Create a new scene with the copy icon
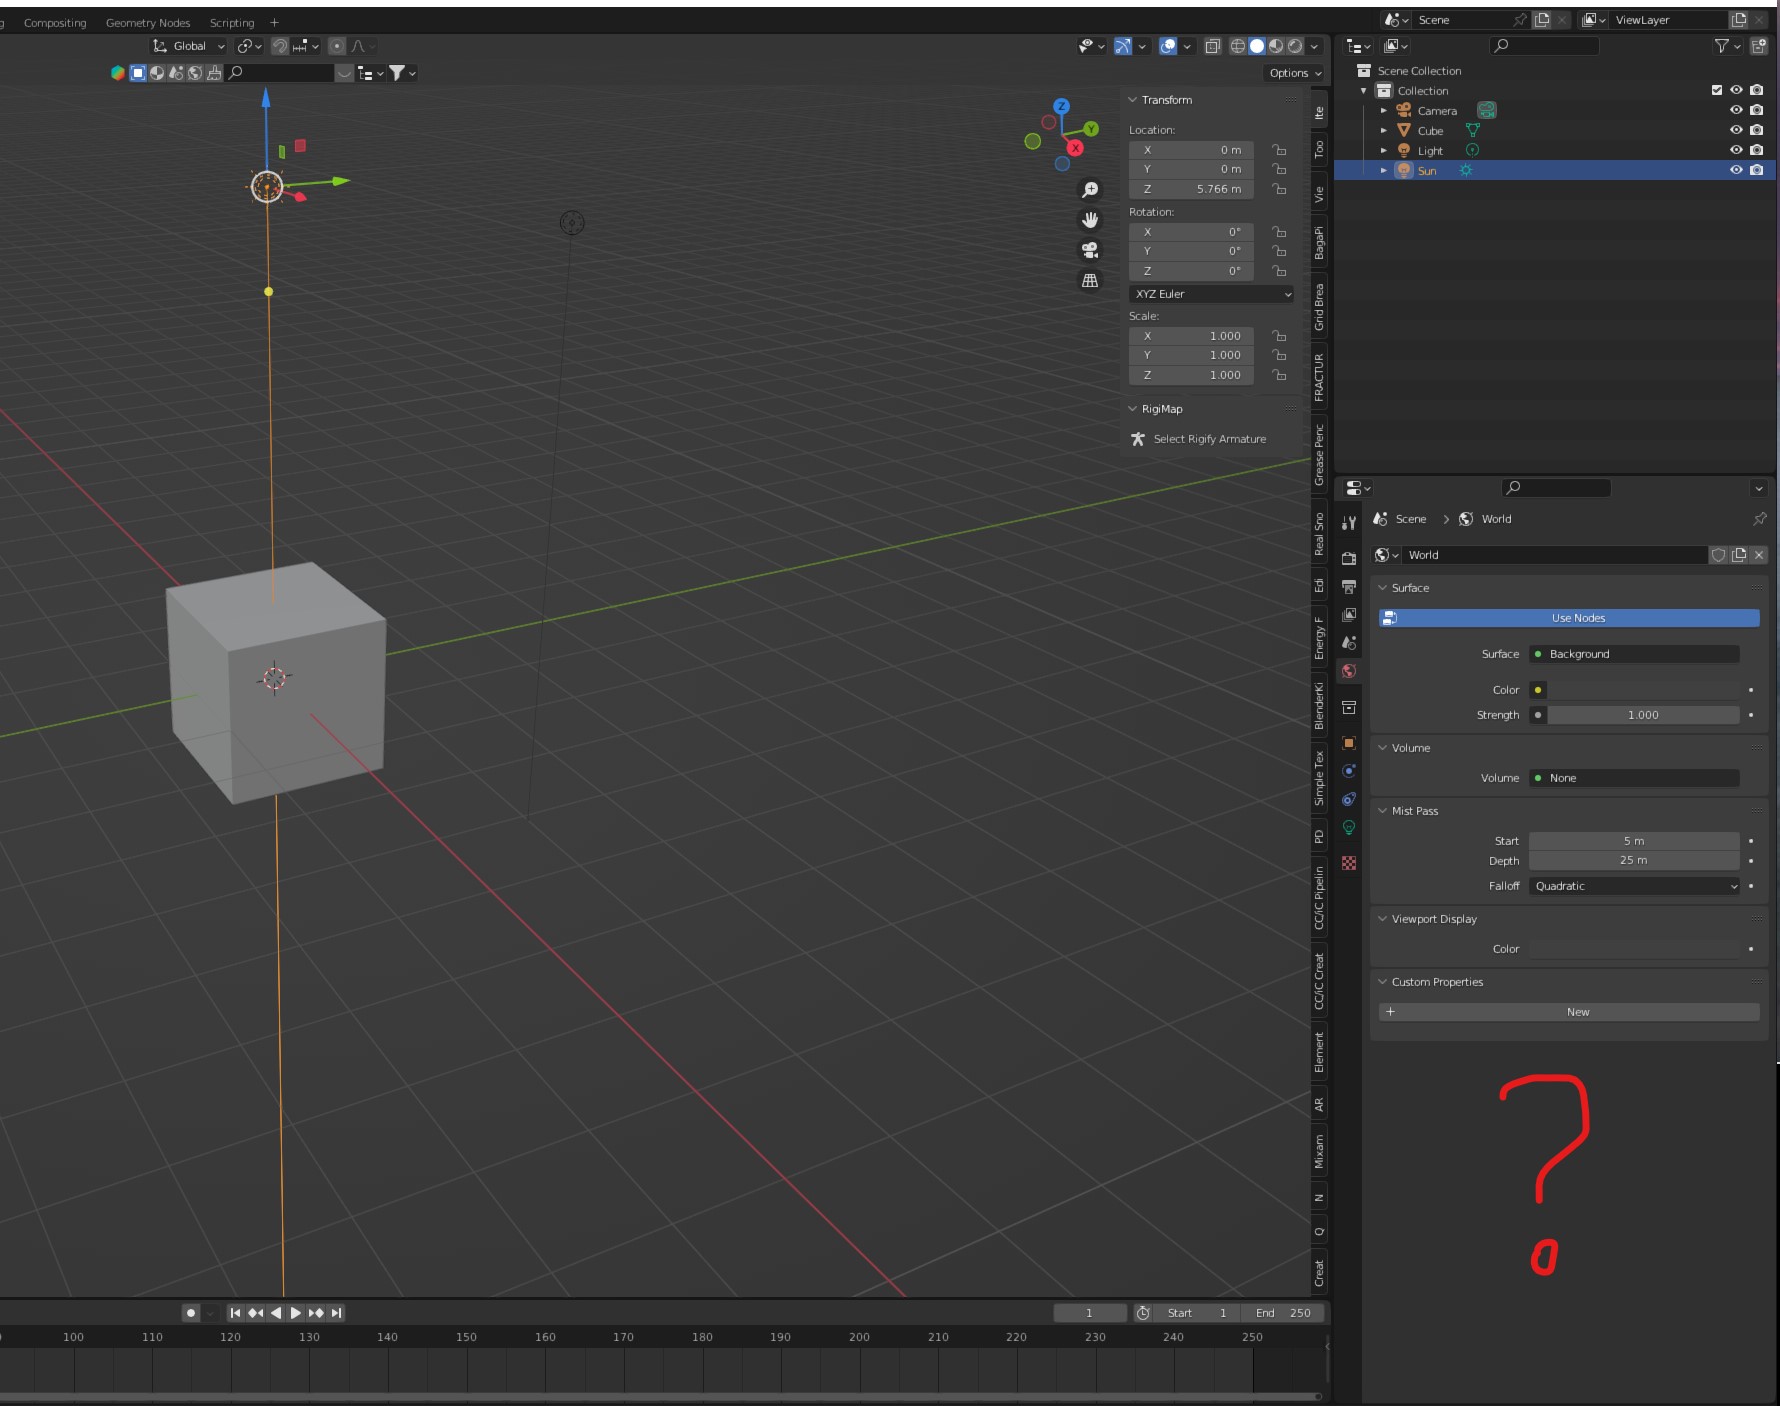This screenshot has height=1406, width=1780. 1542,20
